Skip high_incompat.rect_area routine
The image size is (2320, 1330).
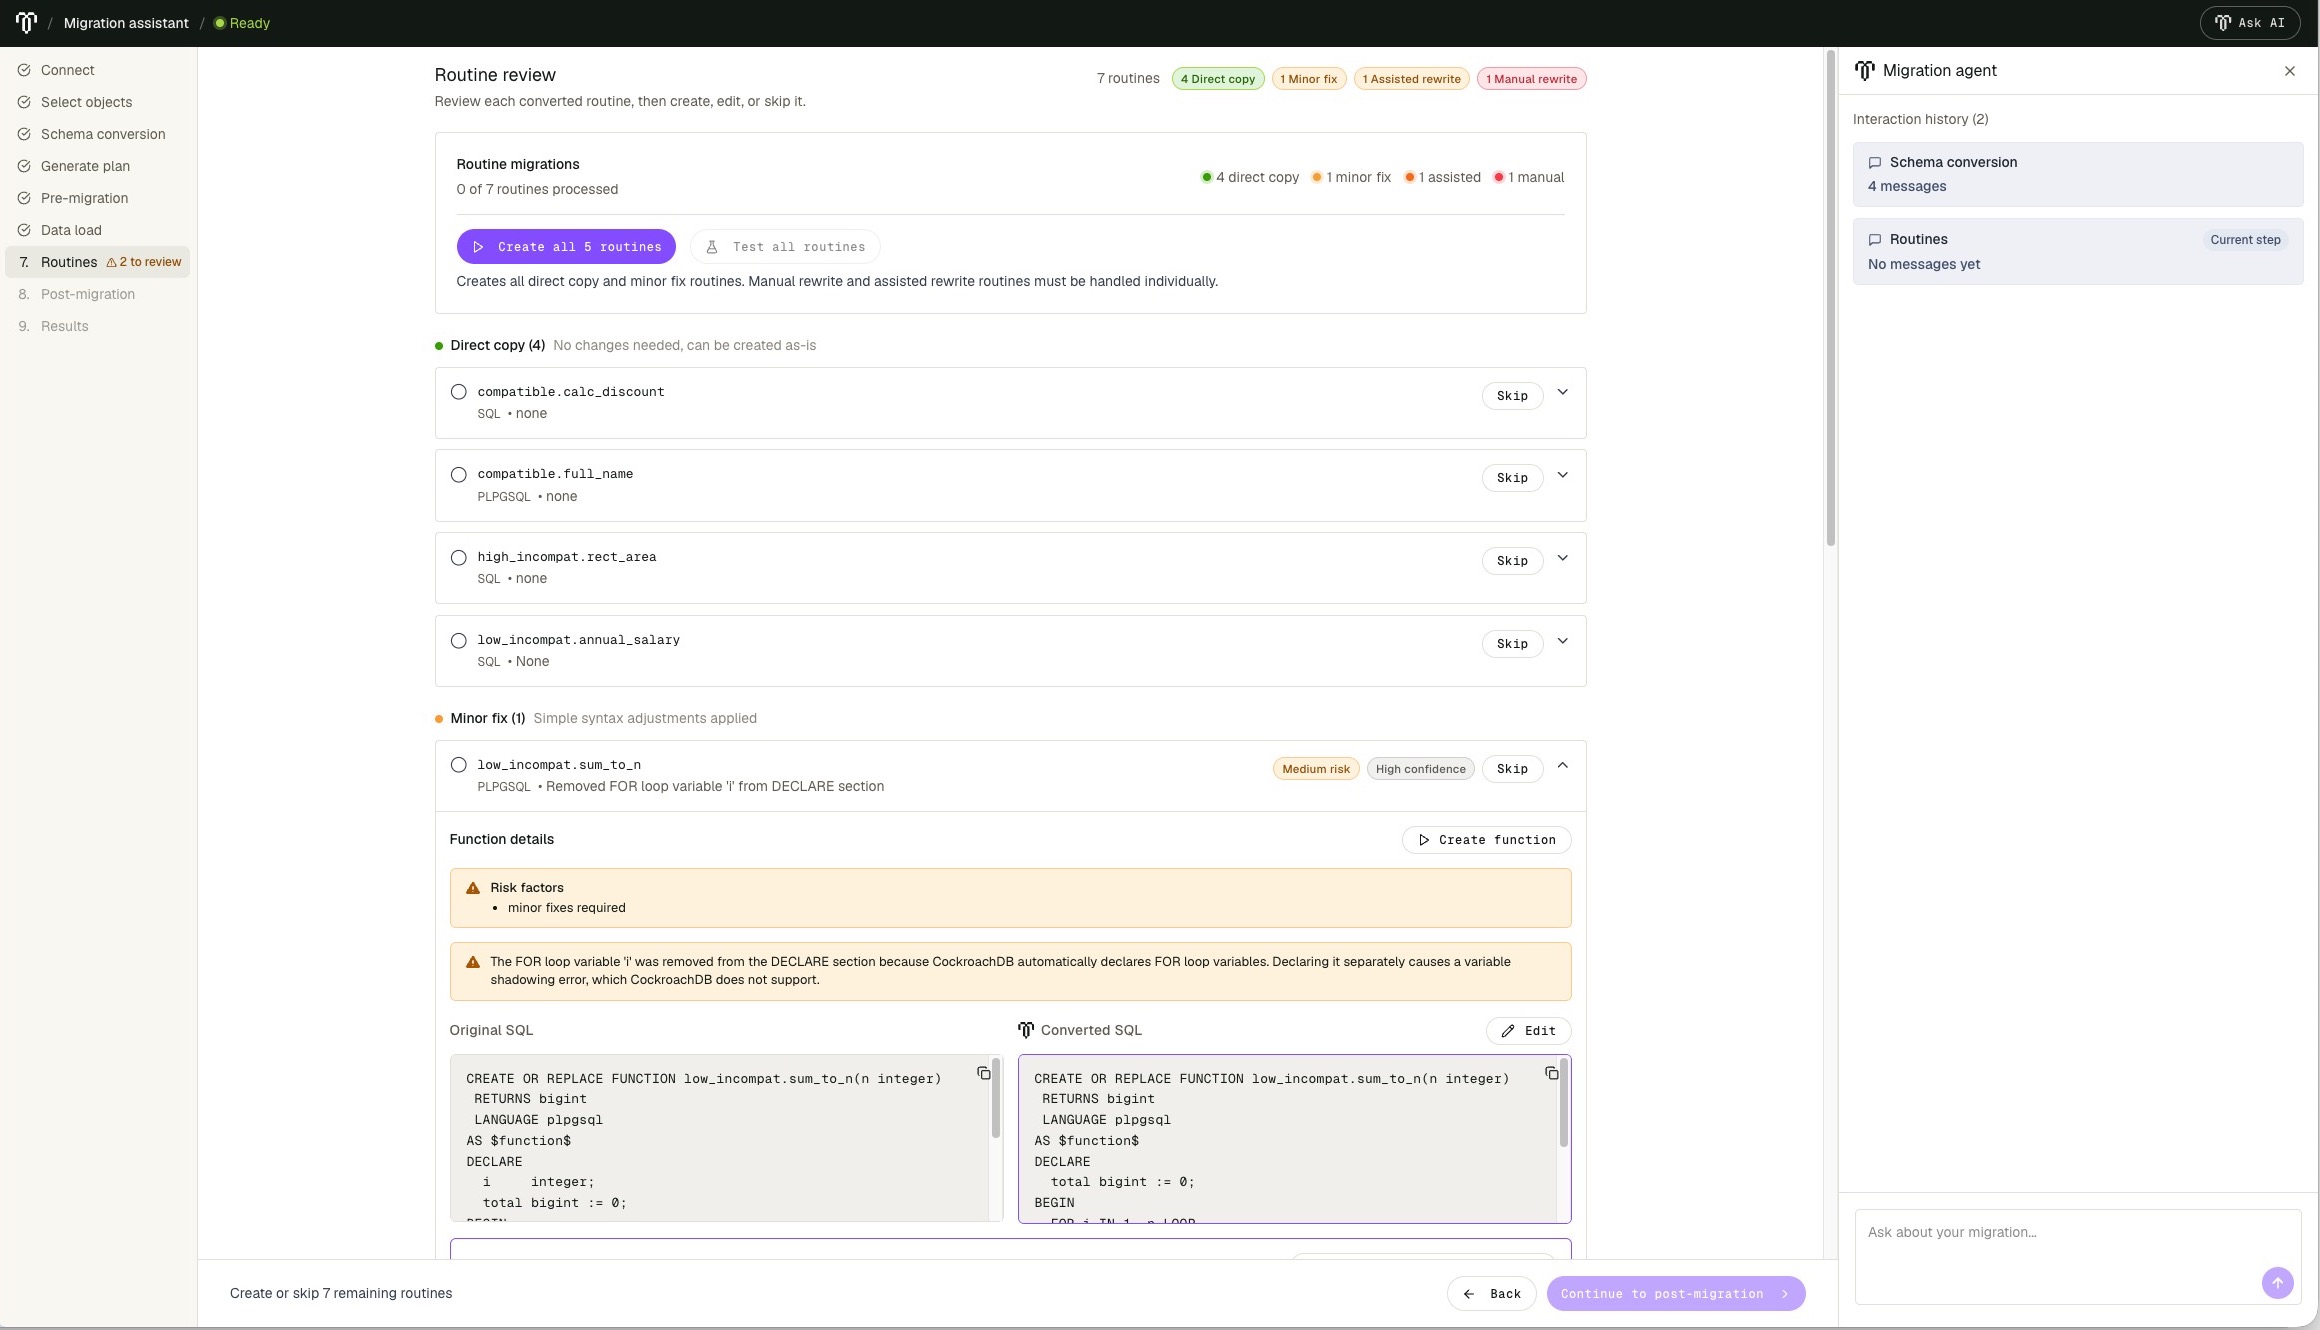1512,561
